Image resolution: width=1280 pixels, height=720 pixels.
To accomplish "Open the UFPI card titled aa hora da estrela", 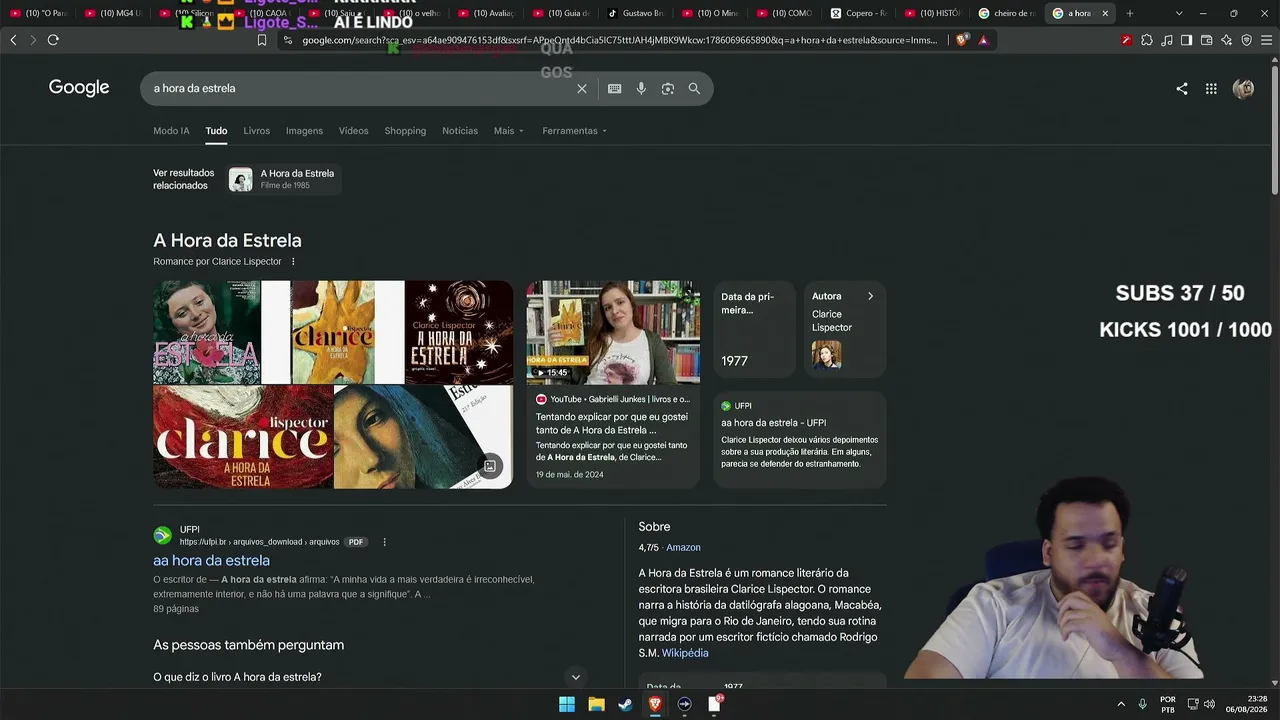I will [800, 439].
